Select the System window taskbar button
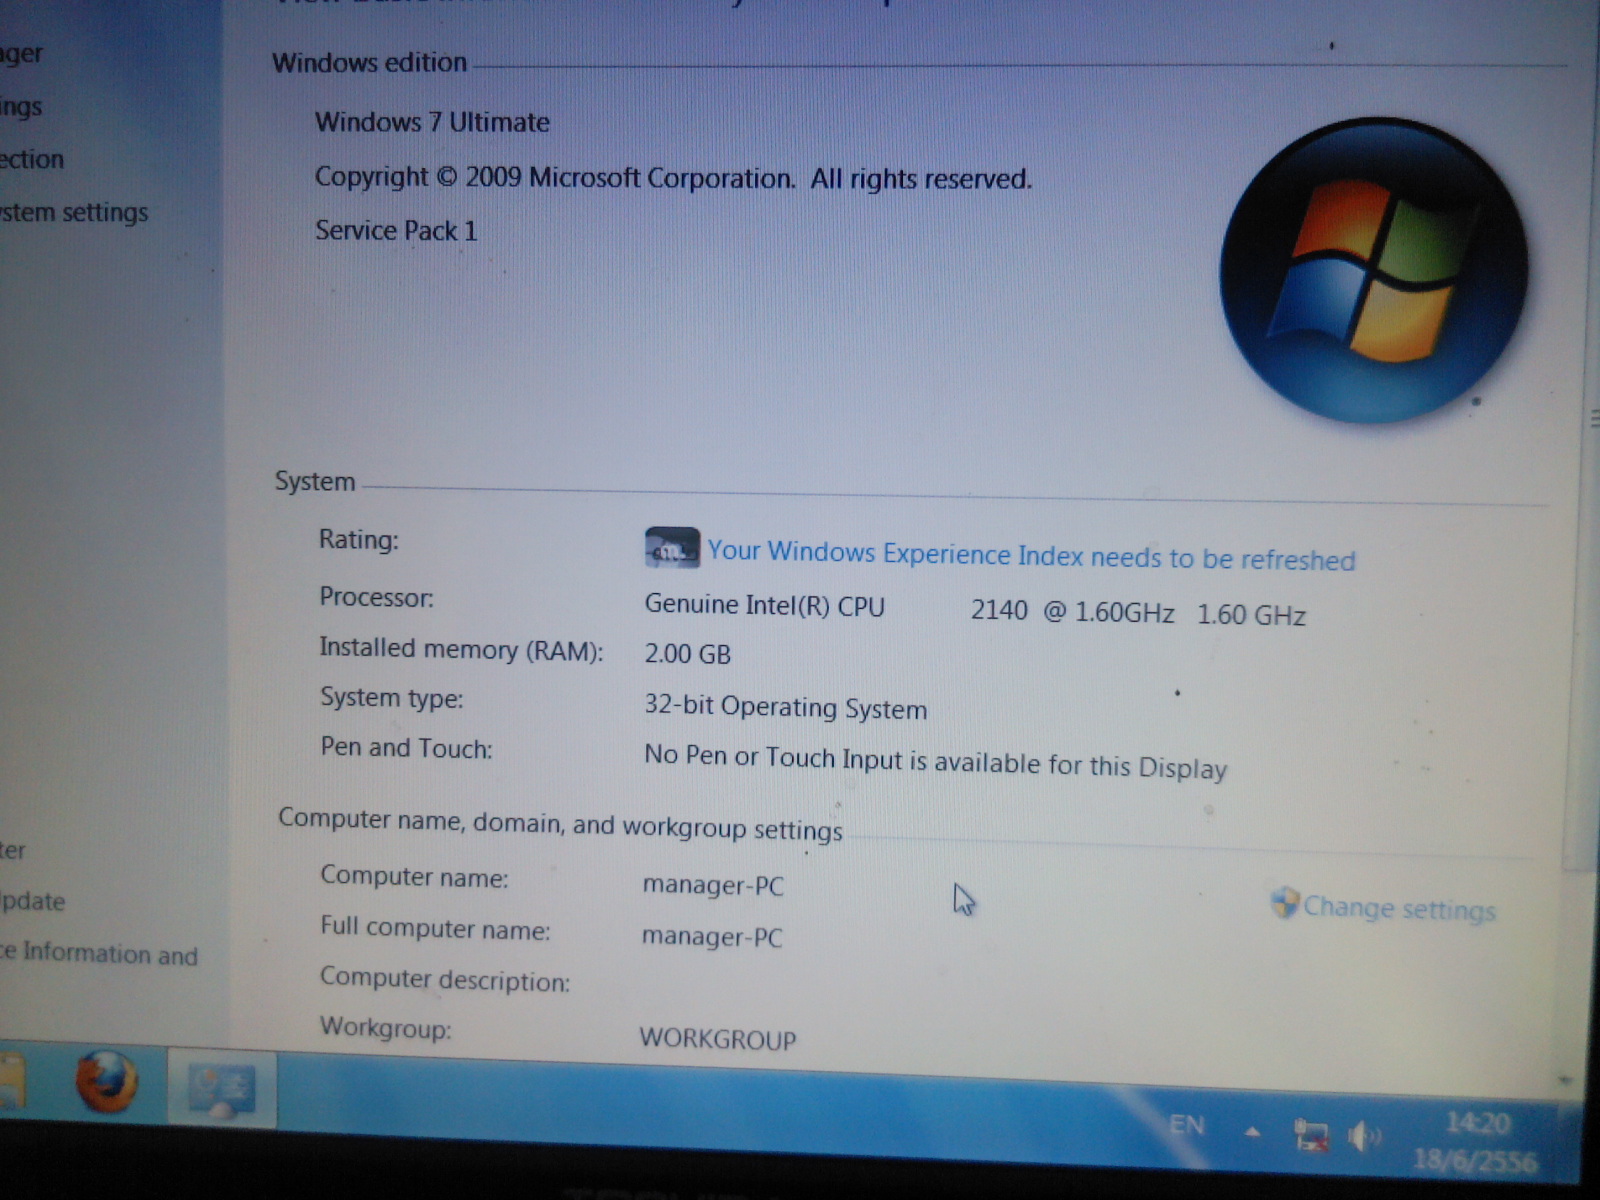Image resolution: width=1600 pixels, height=1200 pixels. pos(221,1088)
